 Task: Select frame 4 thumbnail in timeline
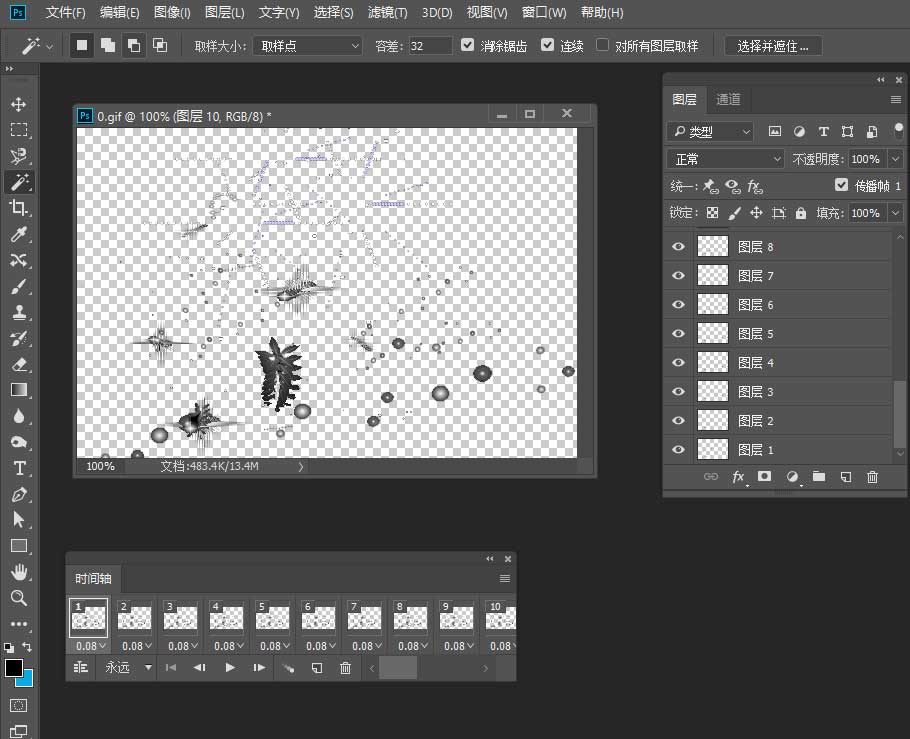click(226, 618)
